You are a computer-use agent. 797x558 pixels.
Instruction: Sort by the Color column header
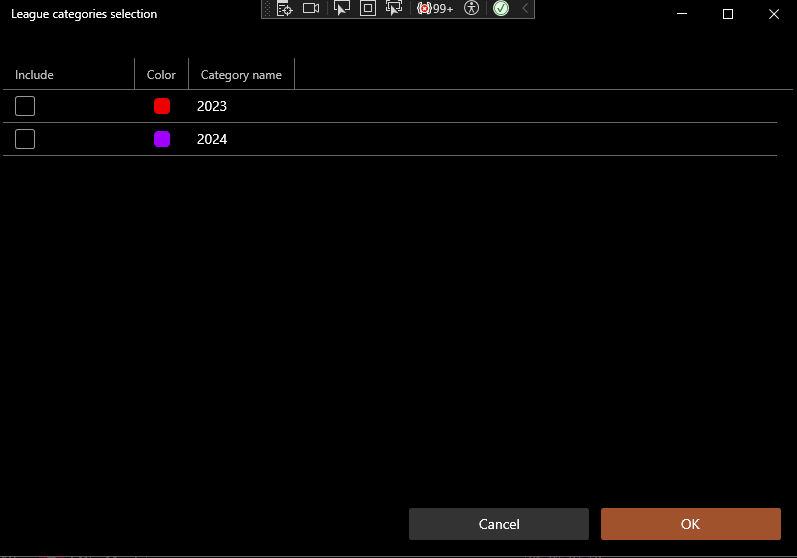pyautogui.click(x=161, y=75)
